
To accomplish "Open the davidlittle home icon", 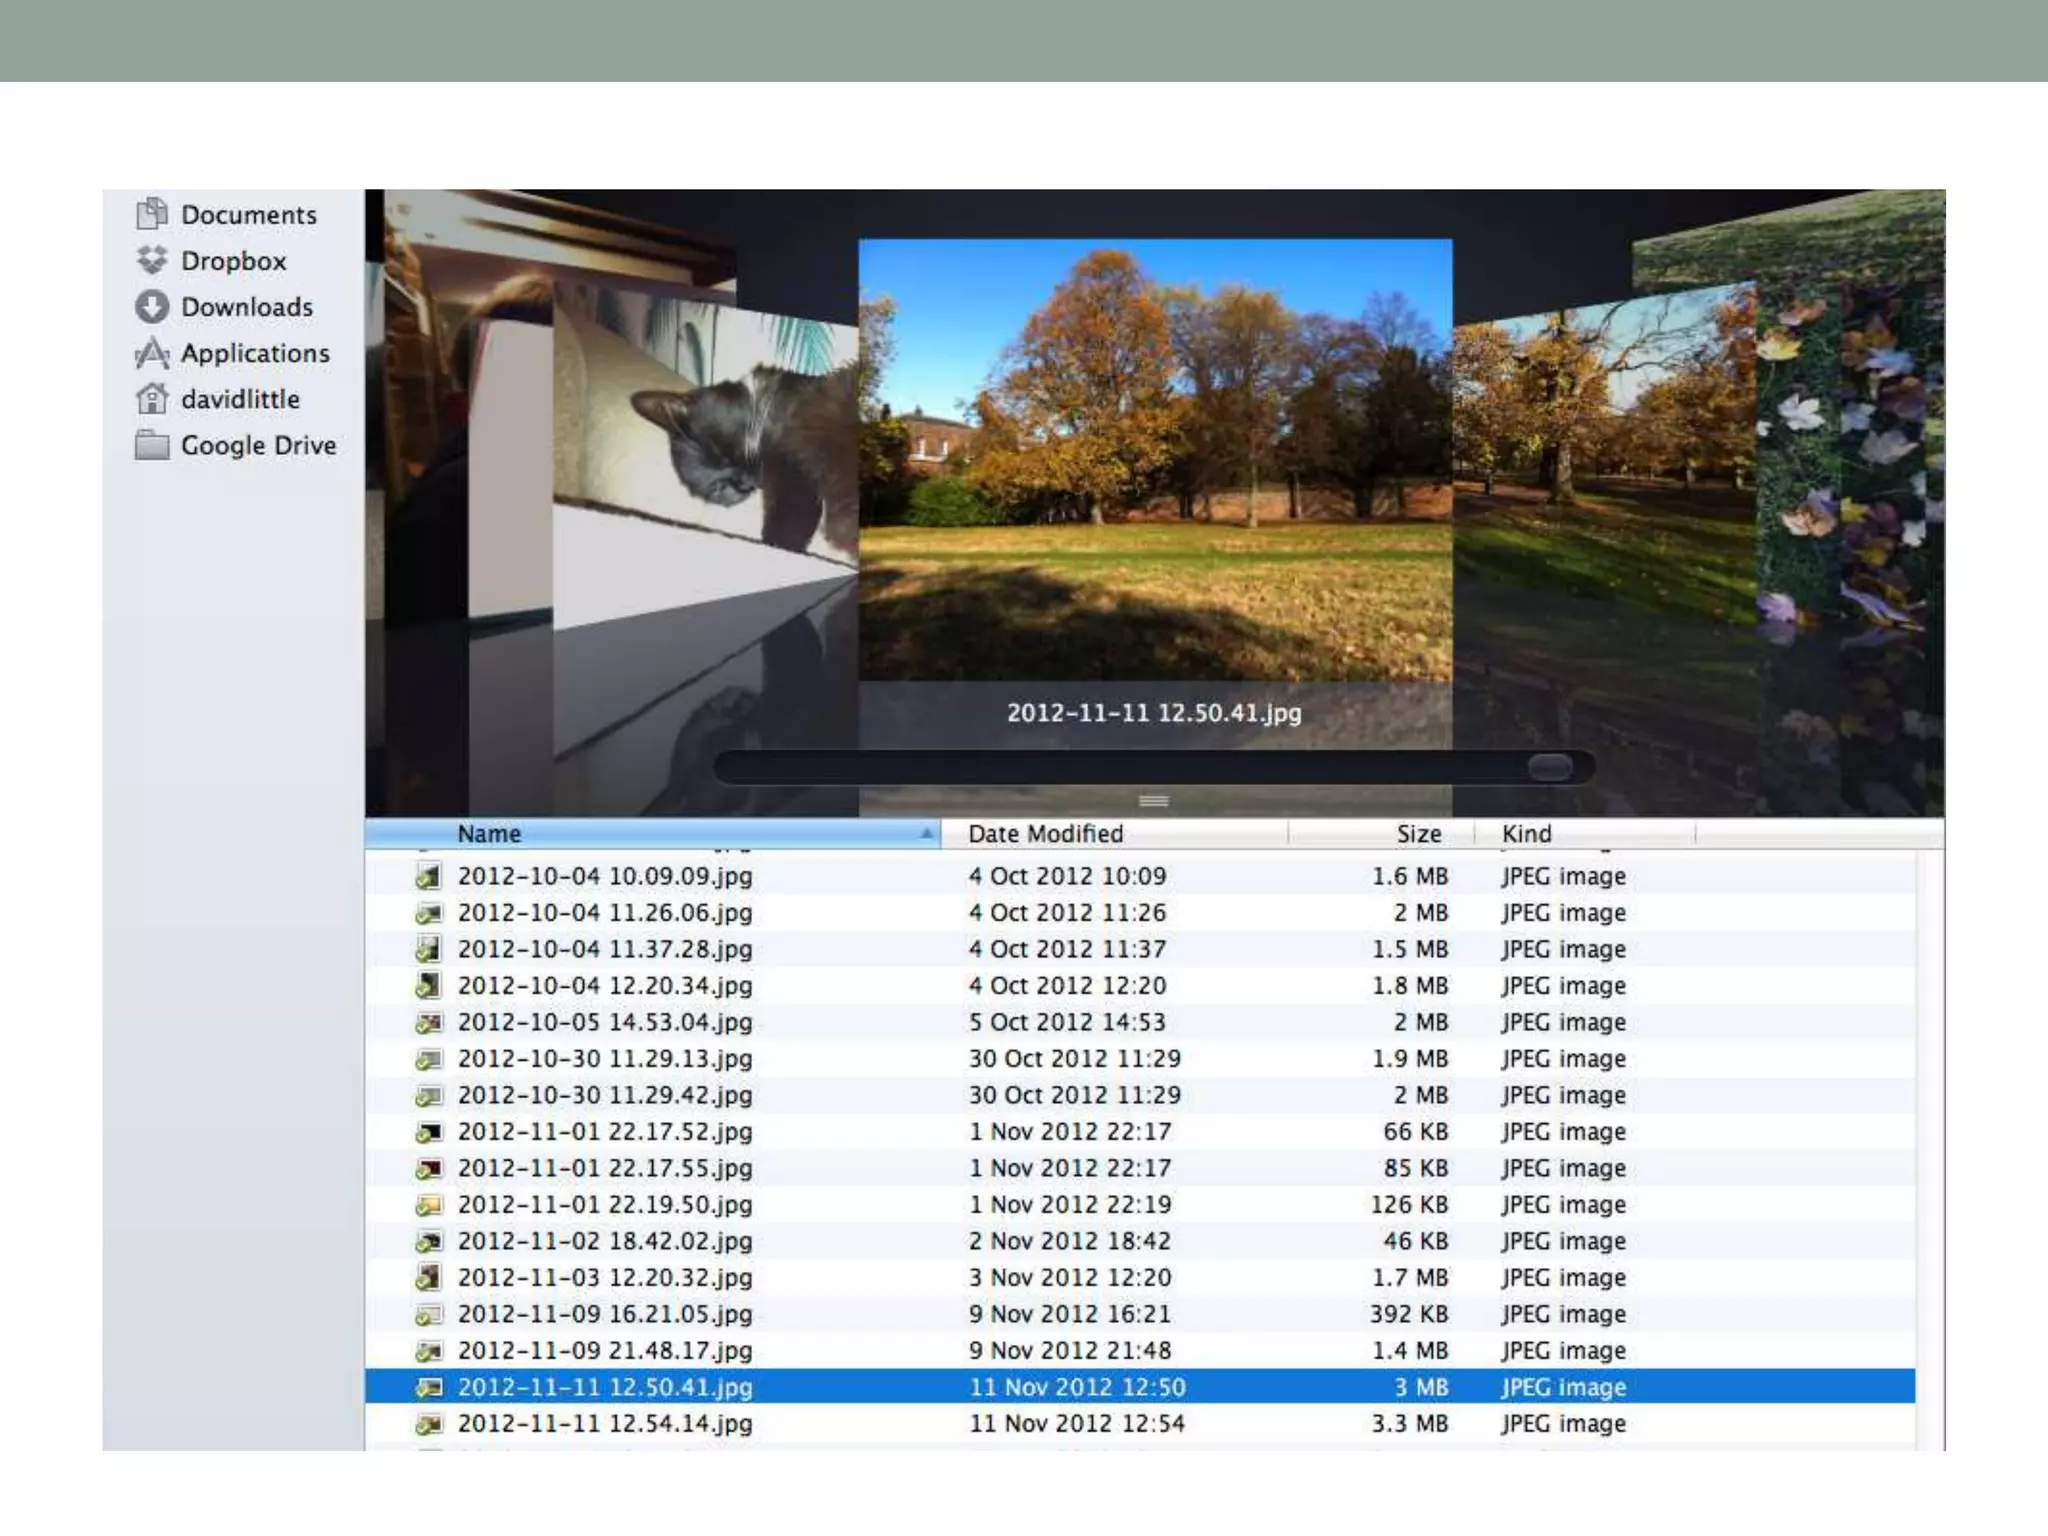I will 152,399.
